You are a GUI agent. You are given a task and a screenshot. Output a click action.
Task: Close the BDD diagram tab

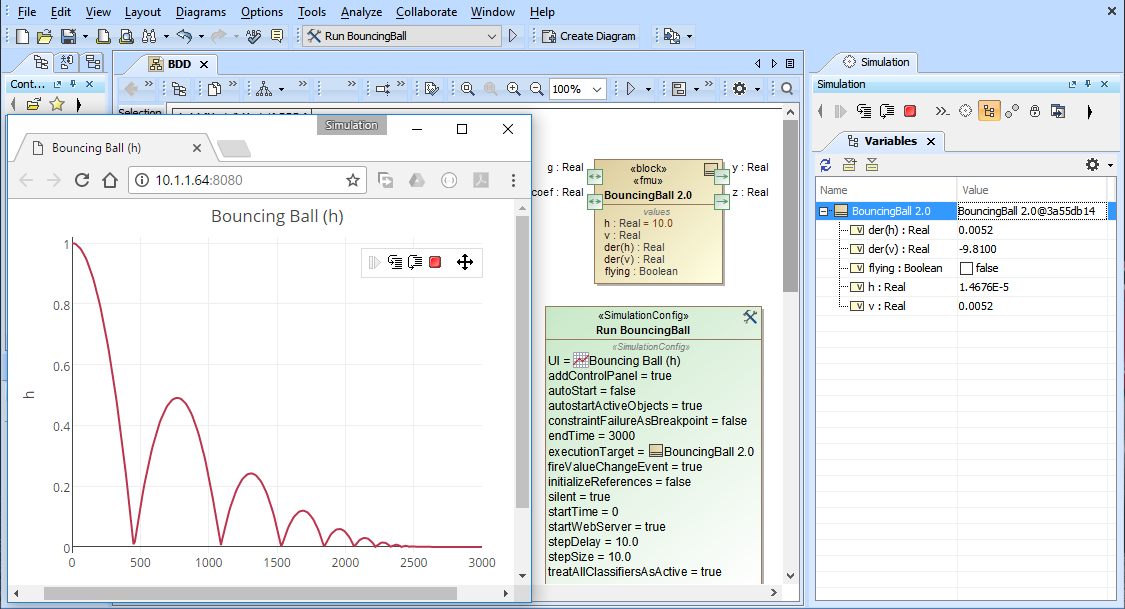coord(204,65)
